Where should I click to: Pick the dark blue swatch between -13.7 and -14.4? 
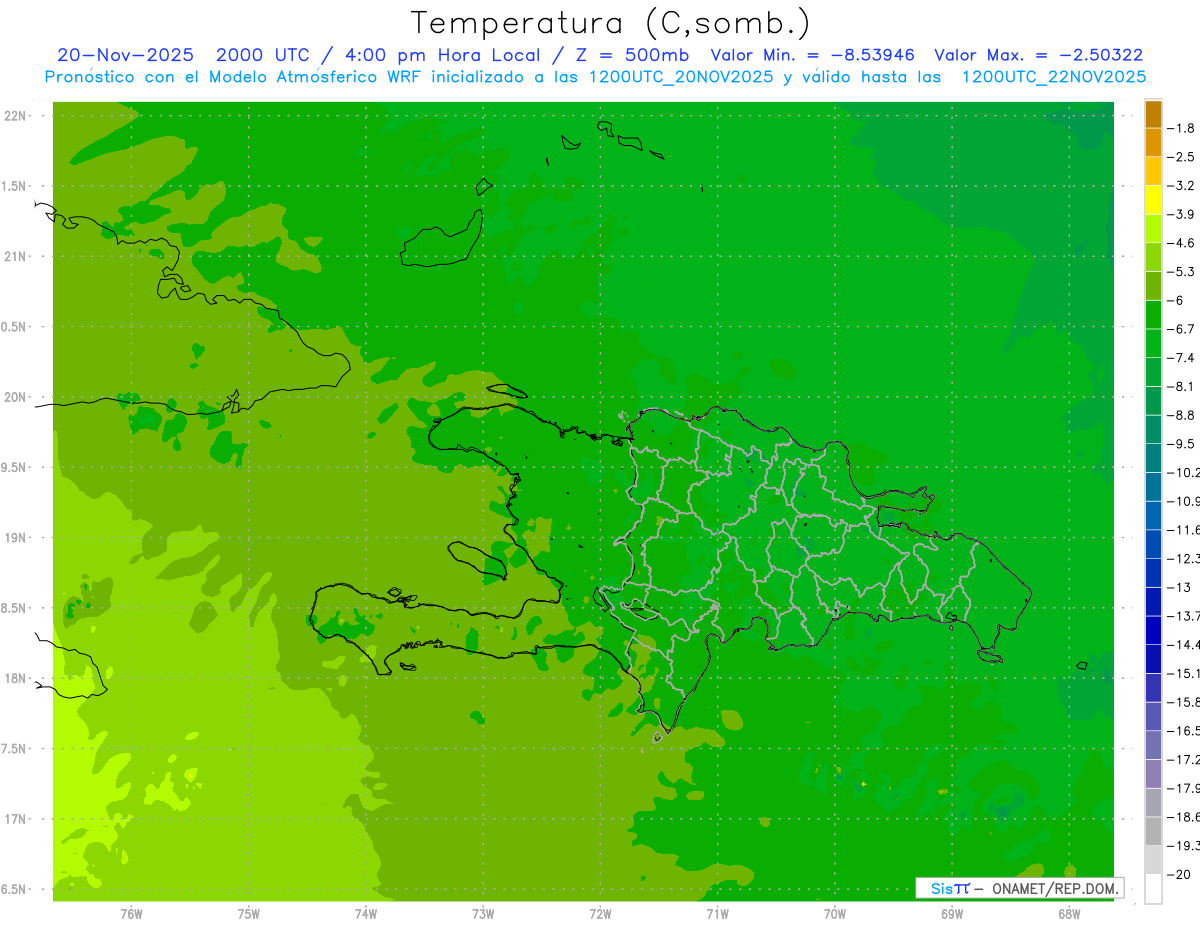pos(1153,630)
